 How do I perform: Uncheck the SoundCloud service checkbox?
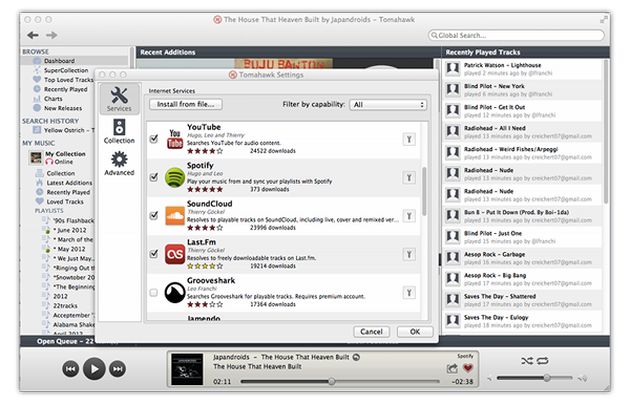click(153, 216)
